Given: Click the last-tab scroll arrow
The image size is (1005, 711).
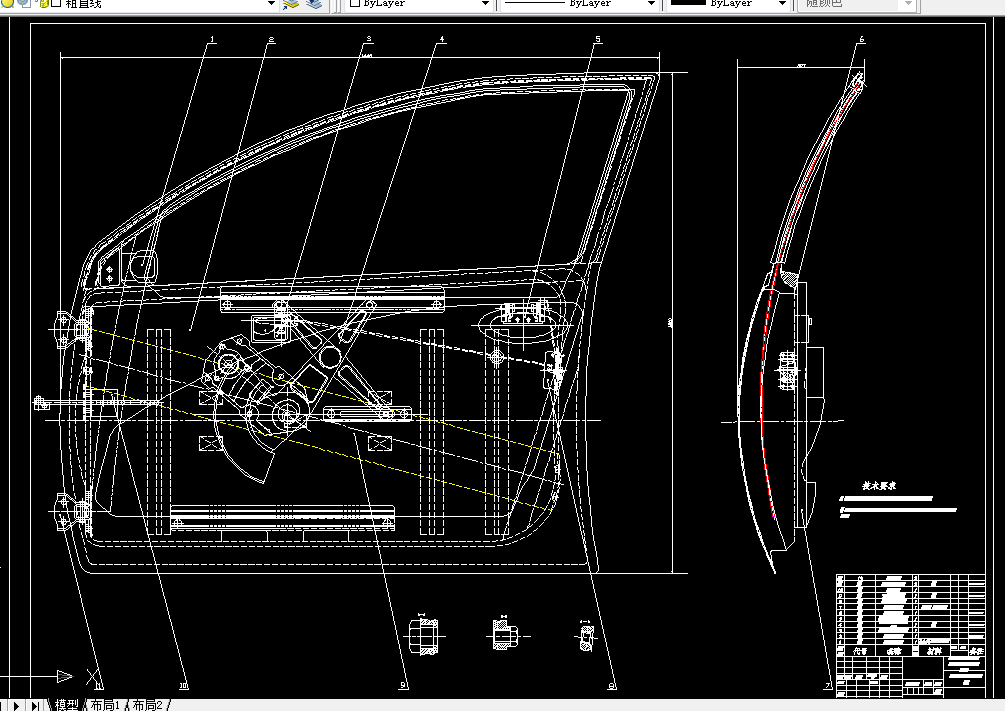Looking at the screenshot, I should tap(35, 705).
